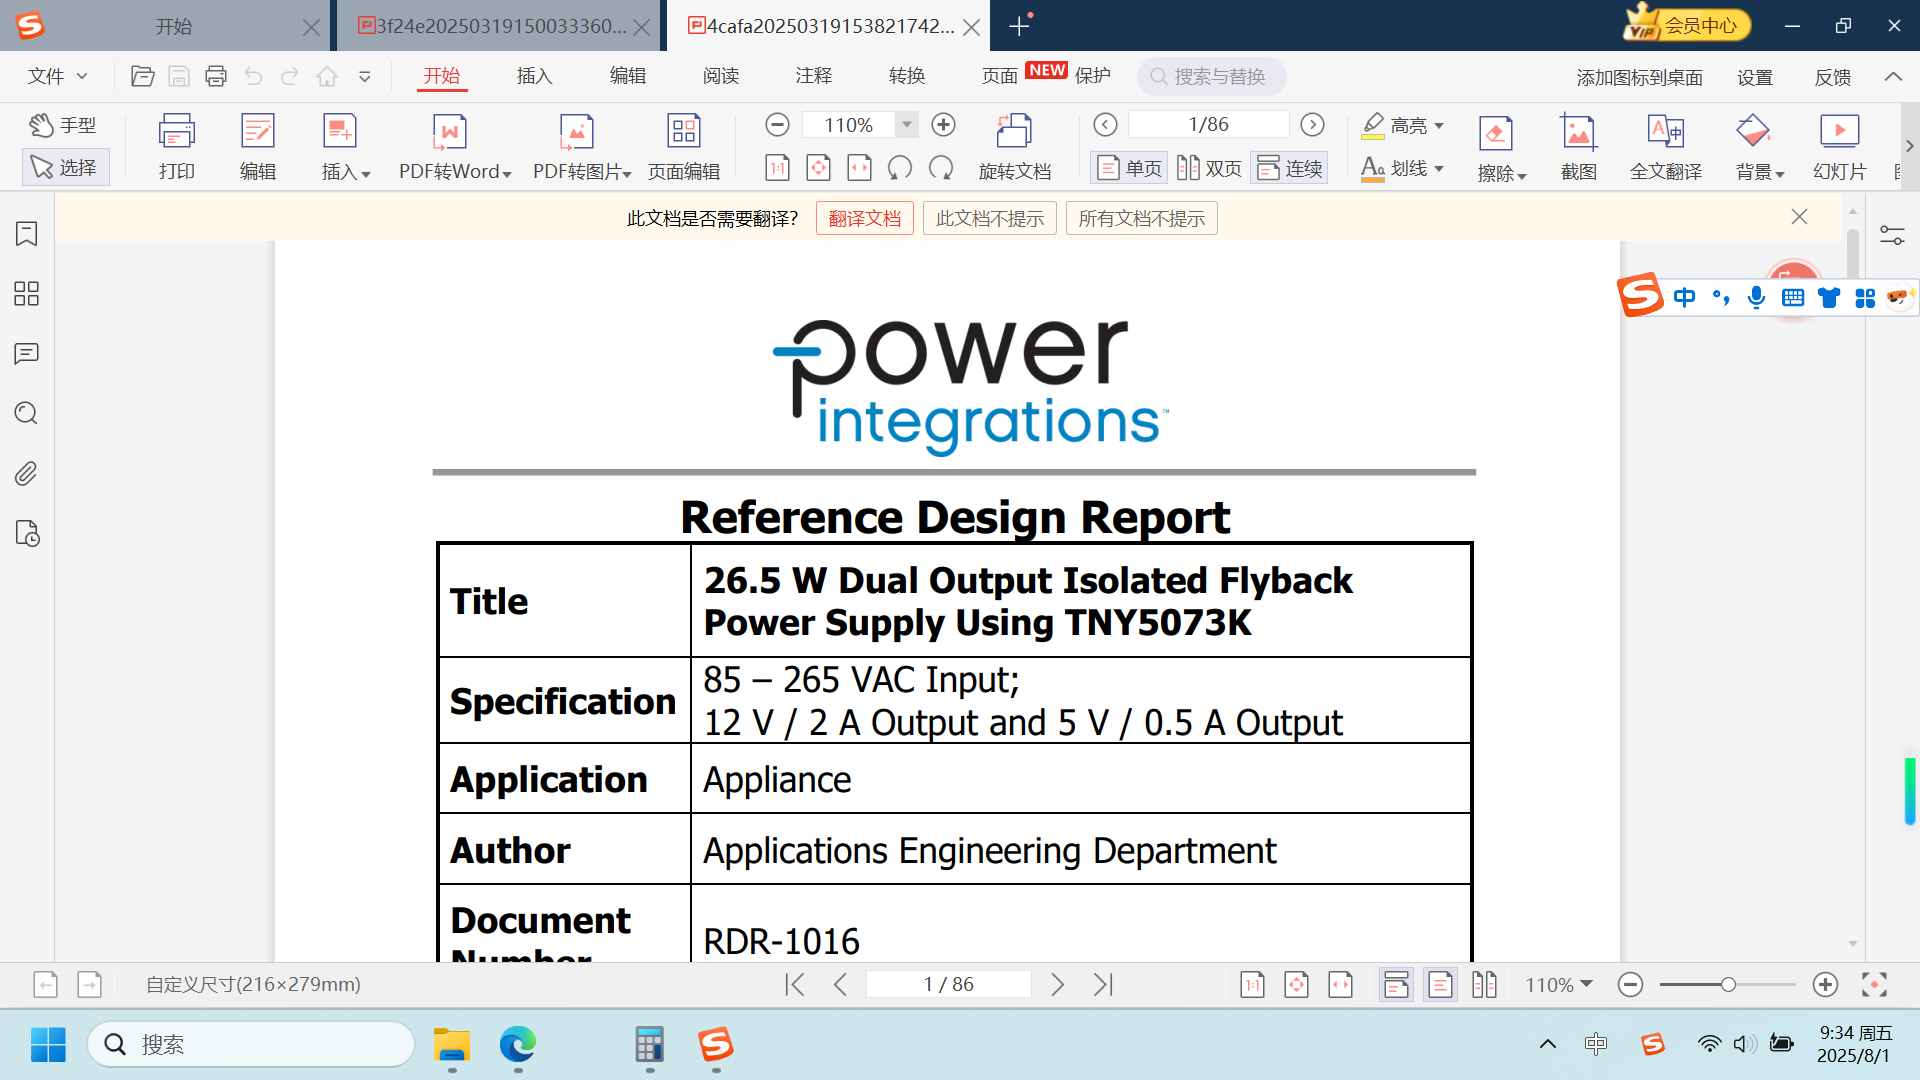Select the Screenshot tool (截图)
The width and height of the screenshot is (1920, 1080).
pyautogui.click(x=1578, y=146)
